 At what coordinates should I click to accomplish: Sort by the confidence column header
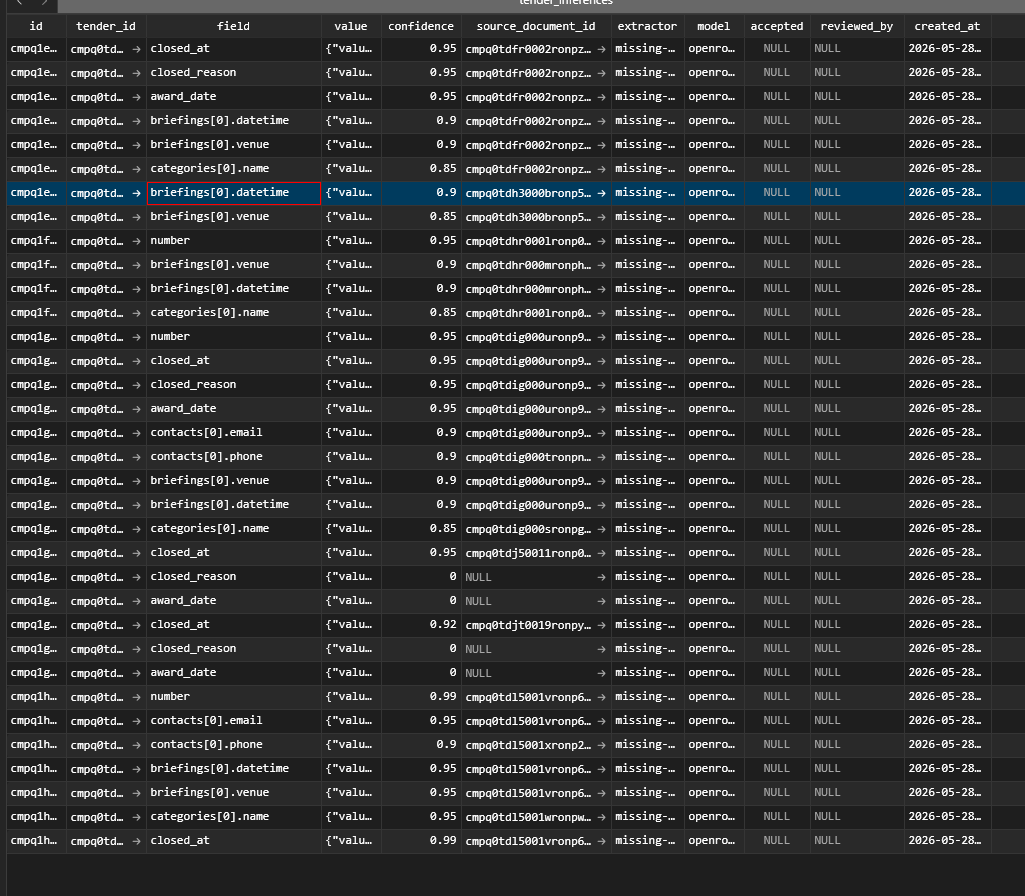pos(421,26)
